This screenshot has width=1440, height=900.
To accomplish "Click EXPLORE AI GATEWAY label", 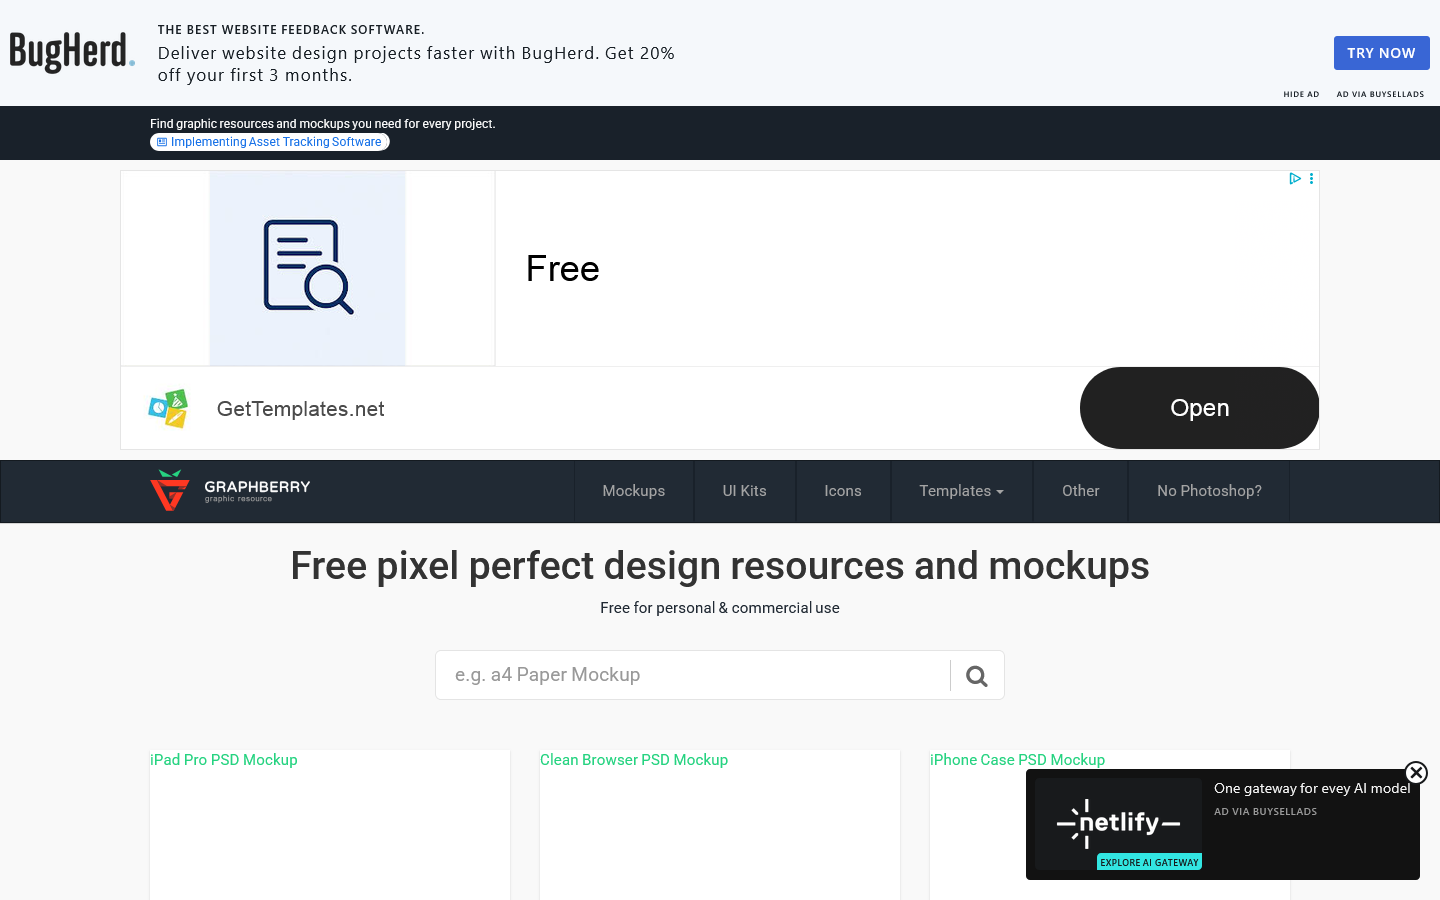I will [1149, 862].
